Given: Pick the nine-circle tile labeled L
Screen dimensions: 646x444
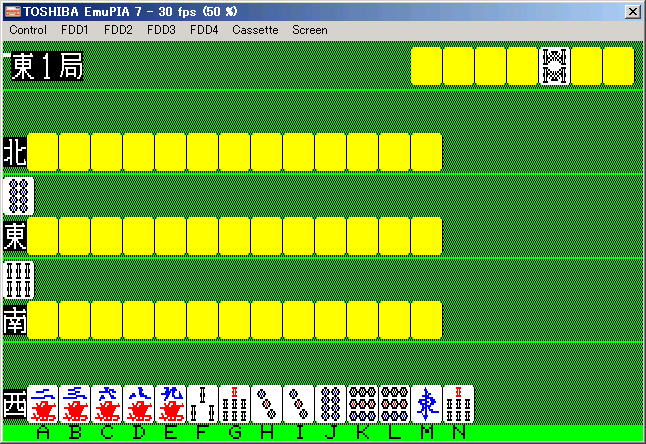Looking at the screenshot, I should (x=395, y=405).
